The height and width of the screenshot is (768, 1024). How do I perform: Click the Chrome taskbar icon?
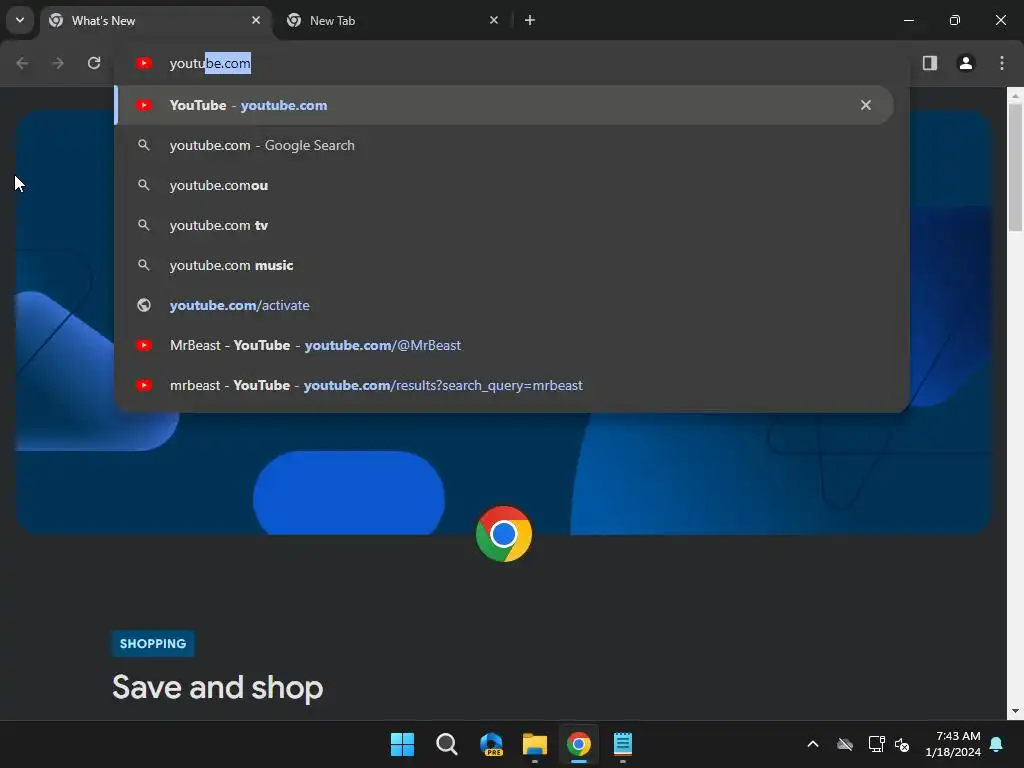point(579,744)
